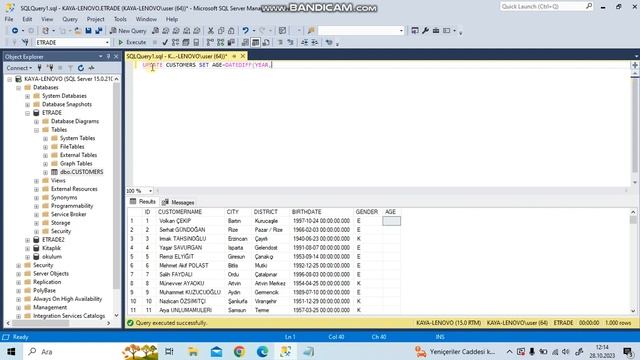
Task: Click the Execute query button
Action: click(x=132, y=42)
